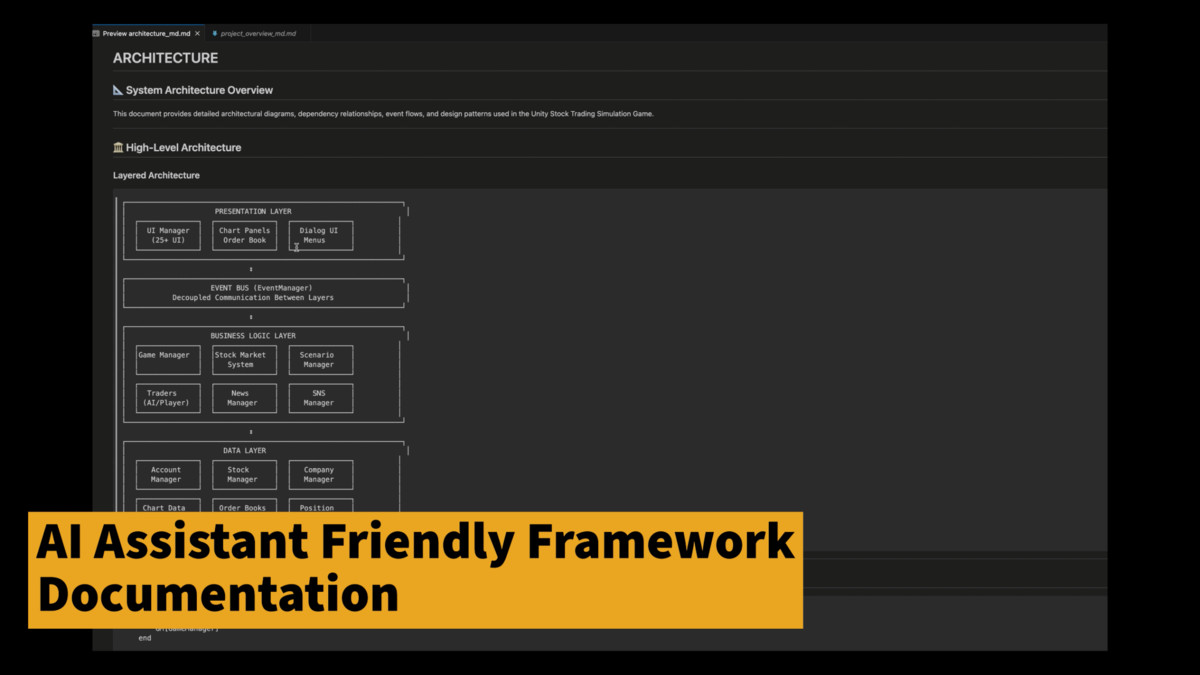Close the Preview architecture_md.md tab

tap(198, 33)
